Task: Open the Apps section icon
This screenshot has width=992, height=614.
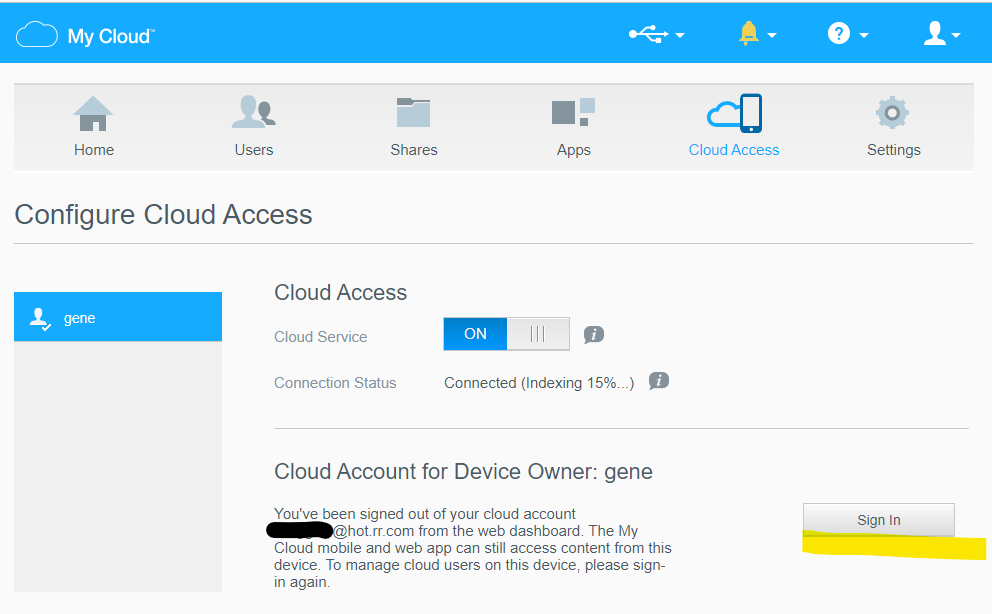Action: pyautogui.click(x=573, y=113)
